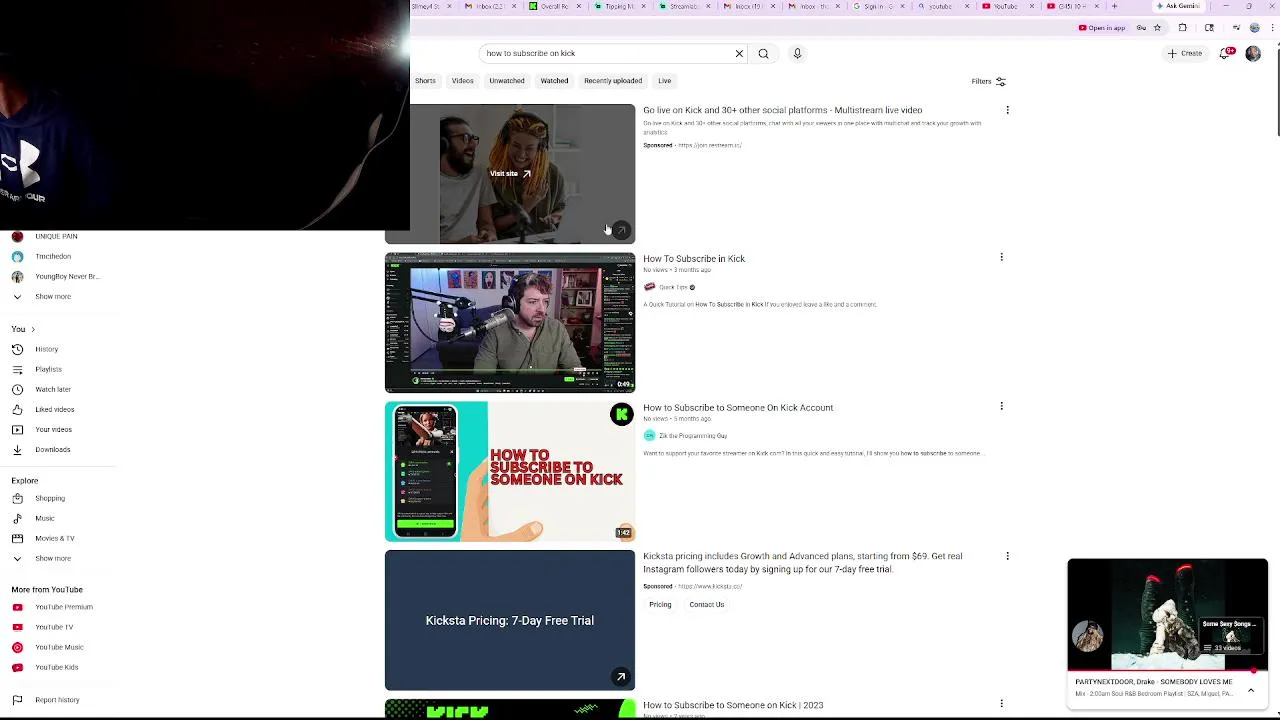The width and height of the screenshot is (1280, 720).
Task: Open the YouTube notifications bell
Action: 1225,53
